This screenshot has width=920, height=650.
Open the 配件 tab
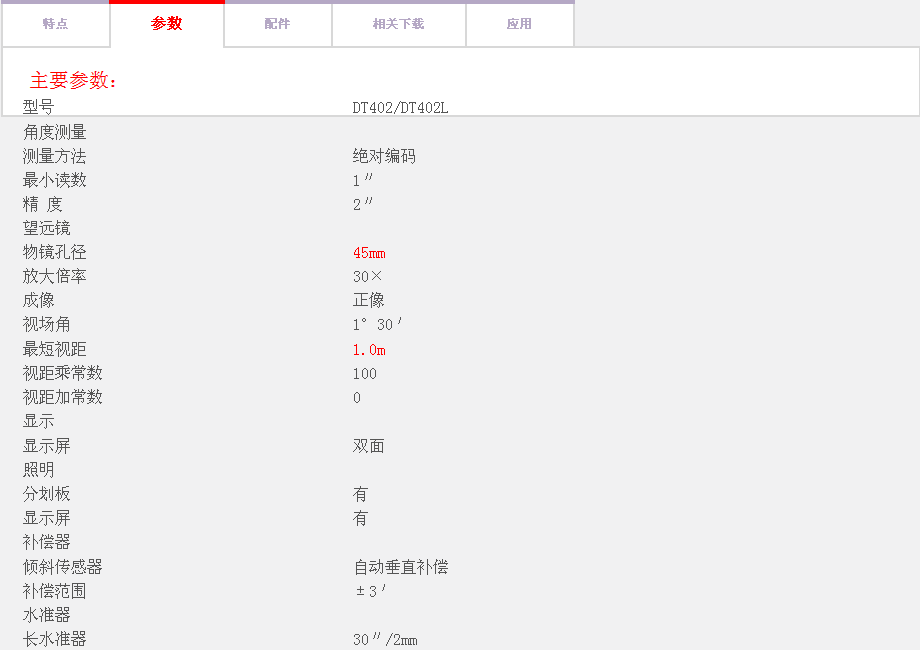(278, 24)
